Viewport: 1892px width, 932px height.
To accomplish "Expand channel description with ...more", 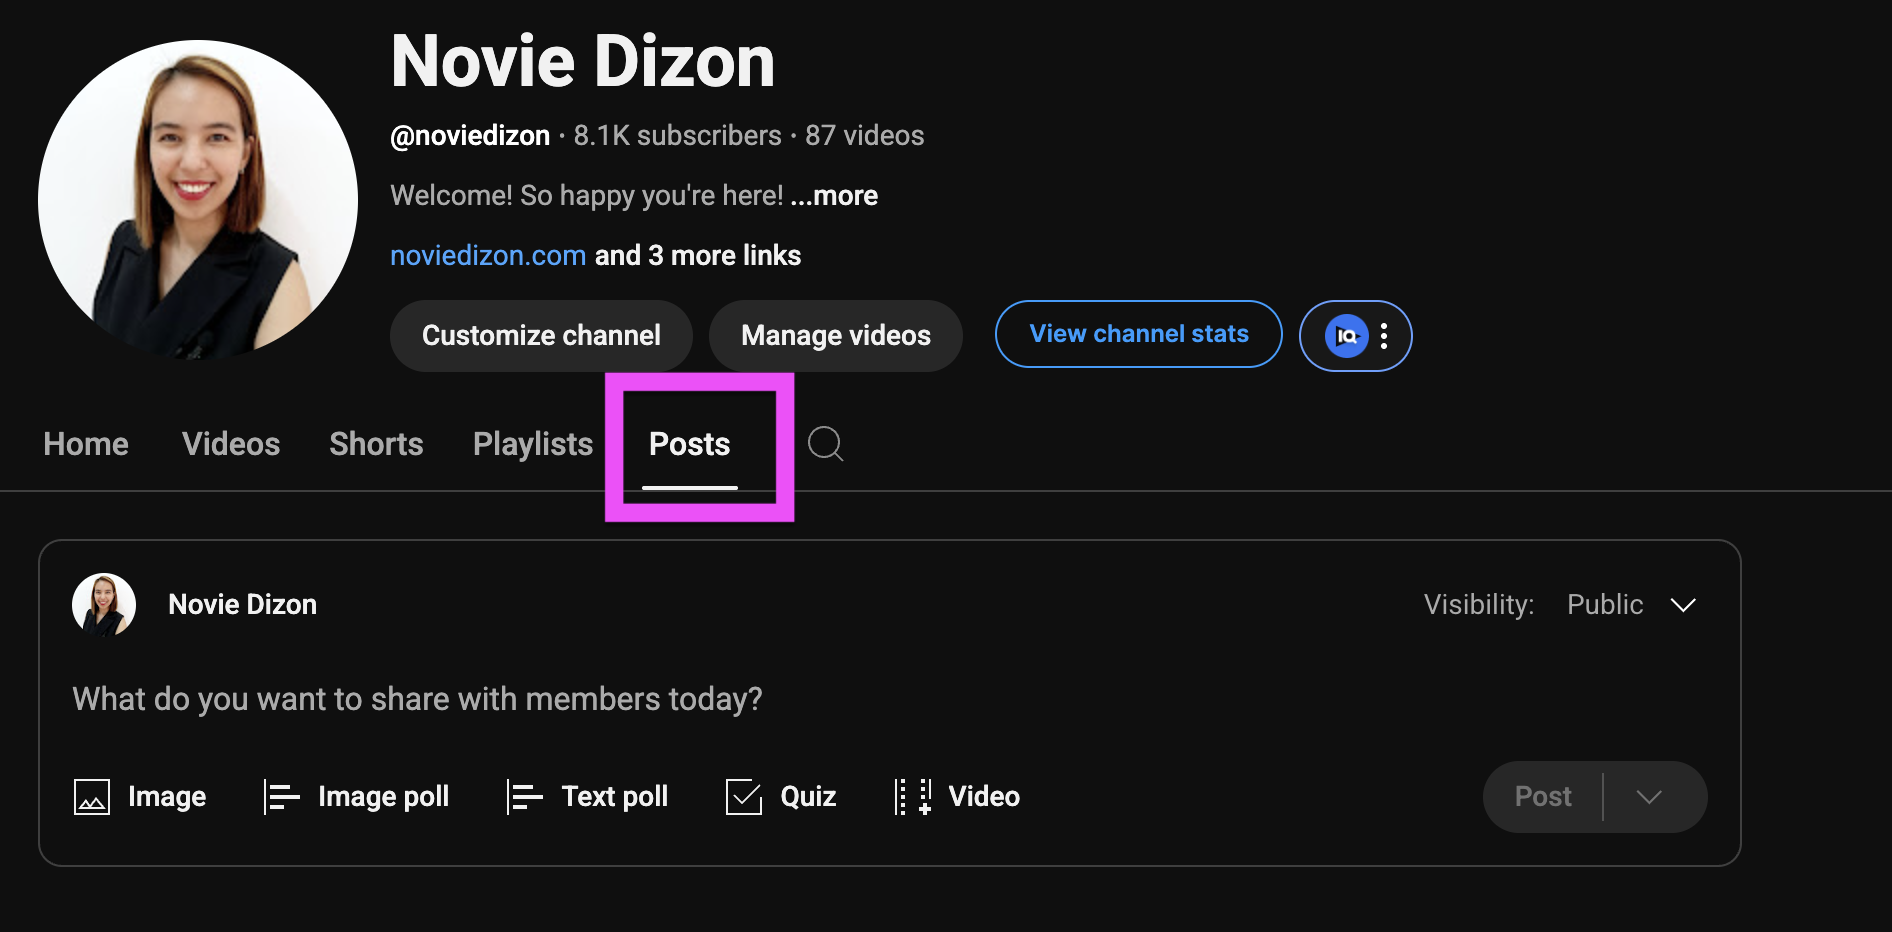I will (x=834, y=196).
